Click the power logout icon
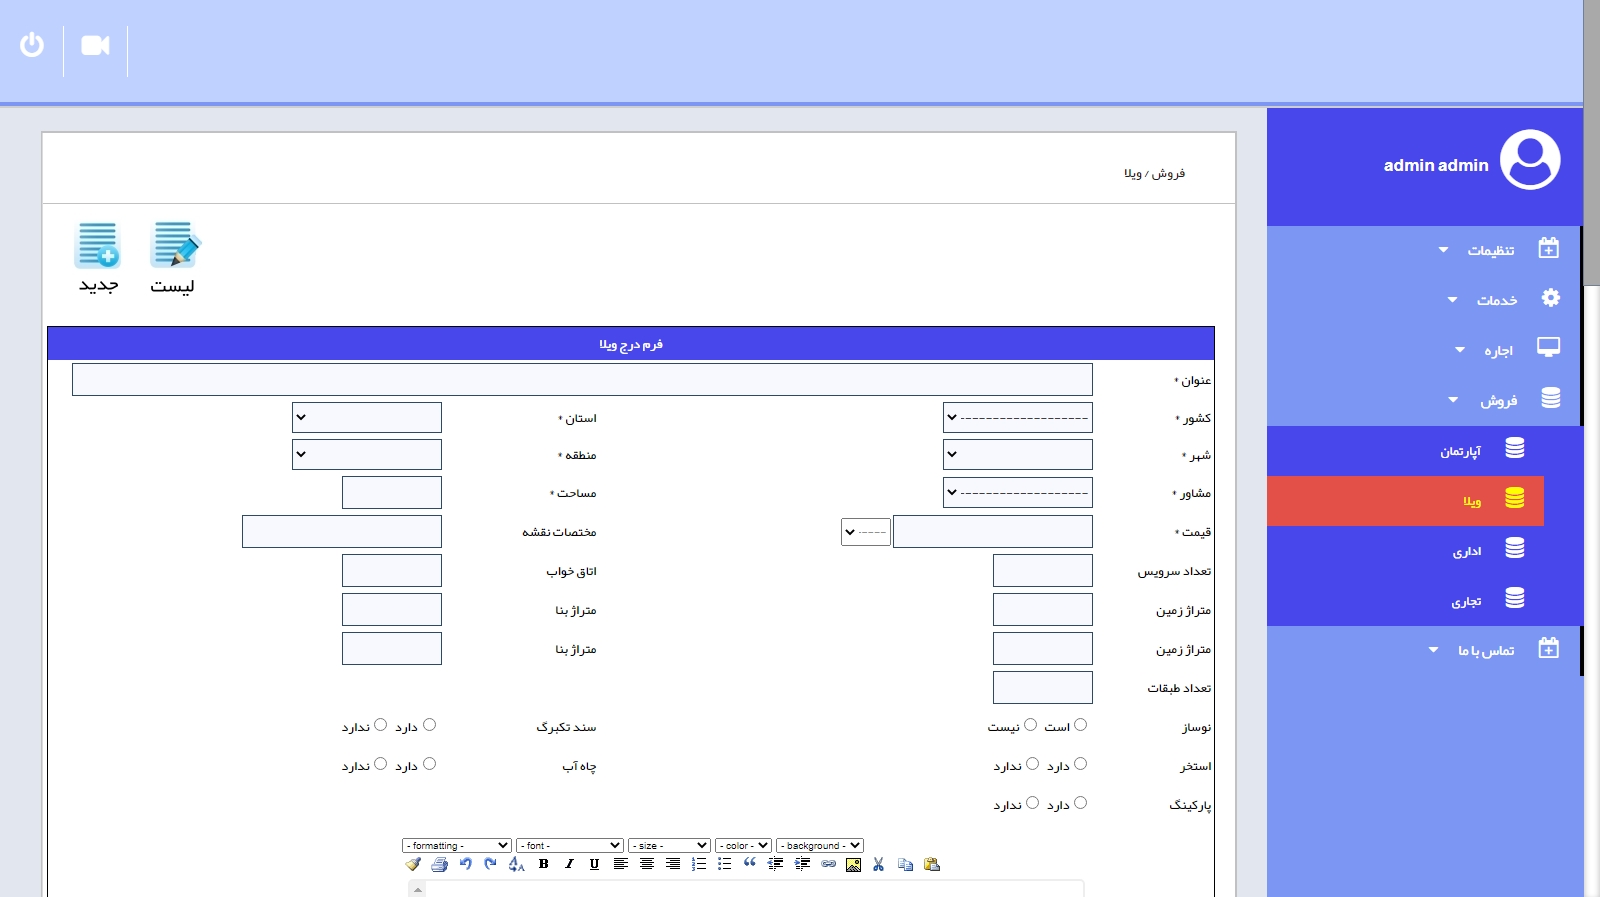Viewport: 1600px width, 897px height. (x=32, y=45)
